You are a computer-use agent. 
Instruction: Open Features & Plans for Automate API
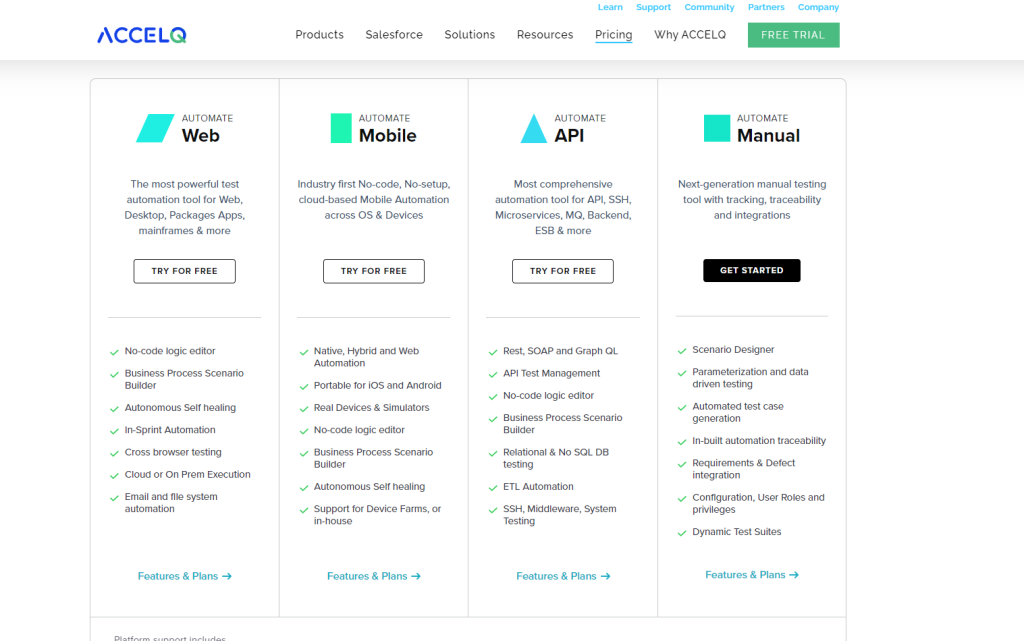pyautogui.click(x=563, y=576)
